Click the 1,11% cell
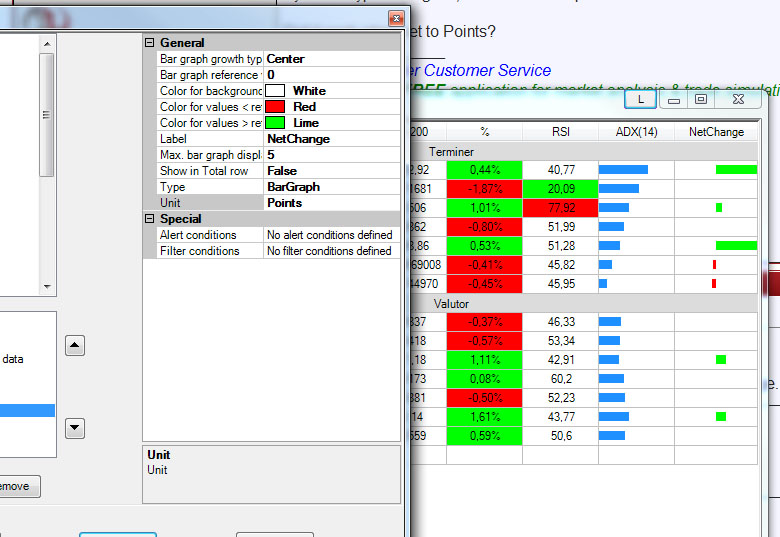The height and width of the screenshot is (537, 780). coord(485,359)
